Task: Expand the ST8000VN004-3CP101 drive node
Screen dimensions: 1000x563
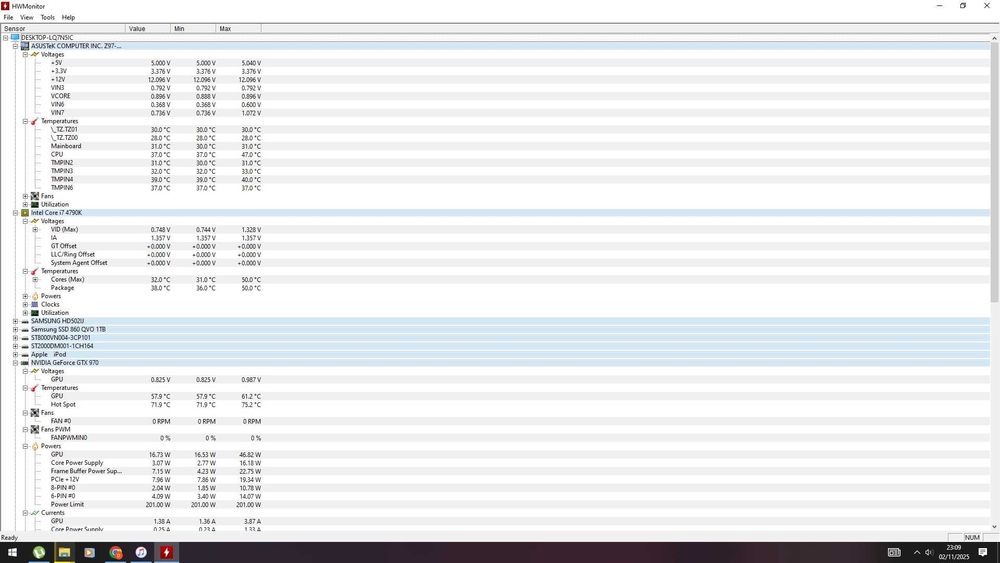Action: (15, 338)
